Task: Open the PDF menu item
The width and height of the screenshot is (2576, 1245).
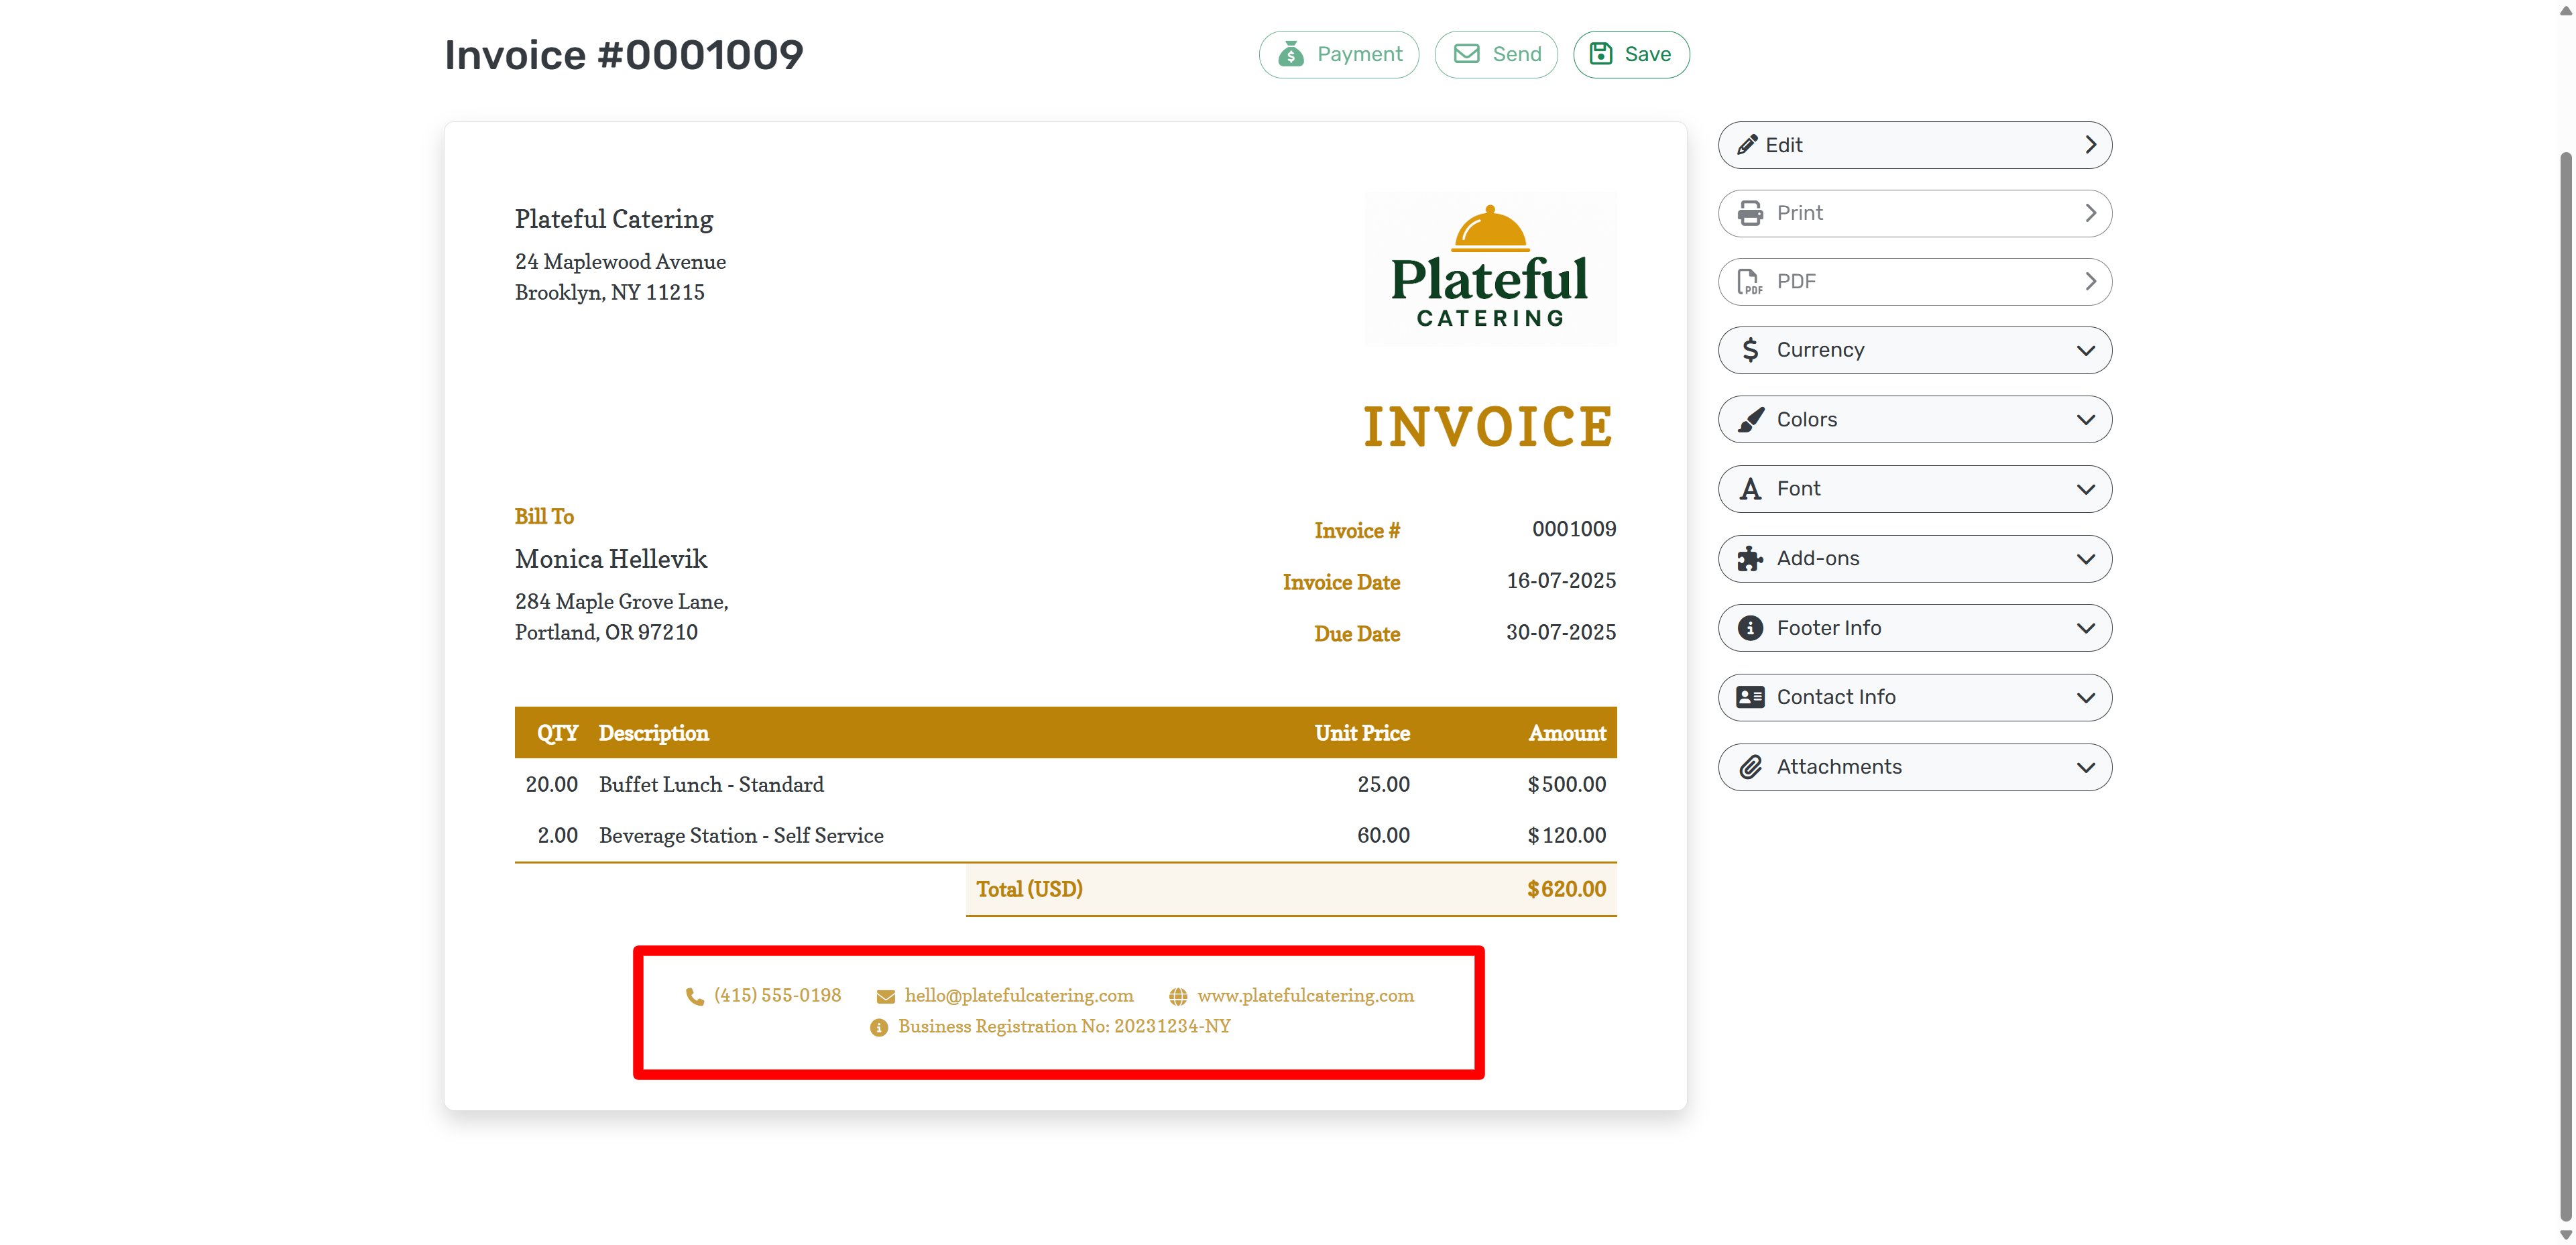Action: [1914, 282]
